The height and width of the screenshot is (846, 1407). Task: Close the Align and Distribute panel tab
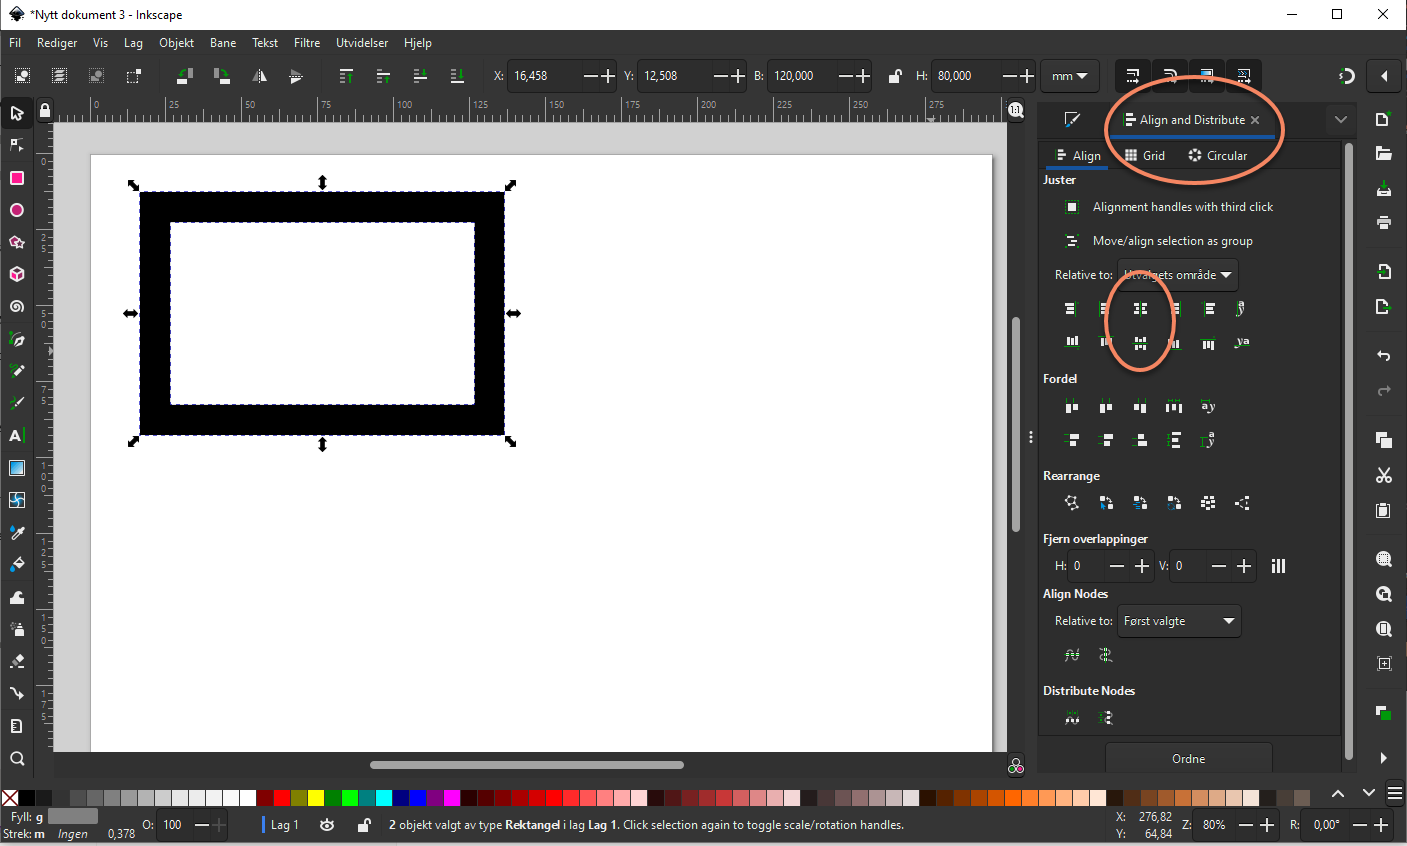[1255, 120]
